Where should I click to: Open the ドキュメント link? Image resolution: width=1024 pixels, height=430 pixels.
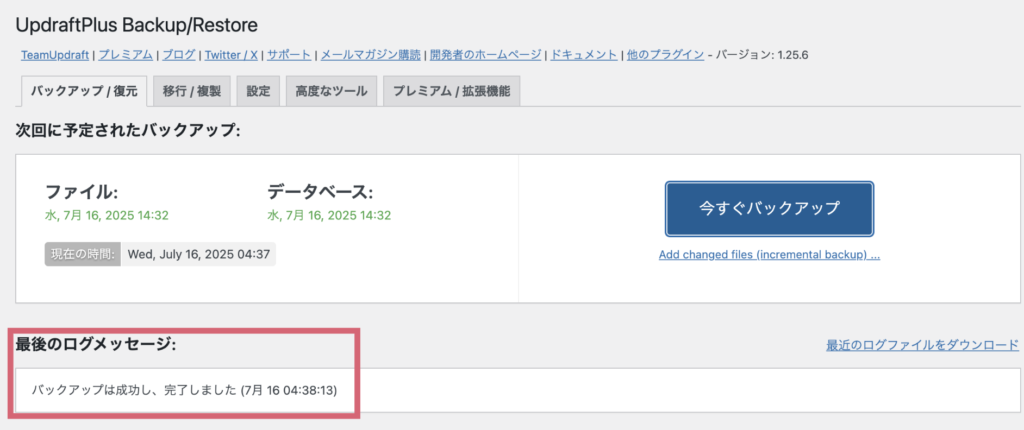tap(583, 55)
